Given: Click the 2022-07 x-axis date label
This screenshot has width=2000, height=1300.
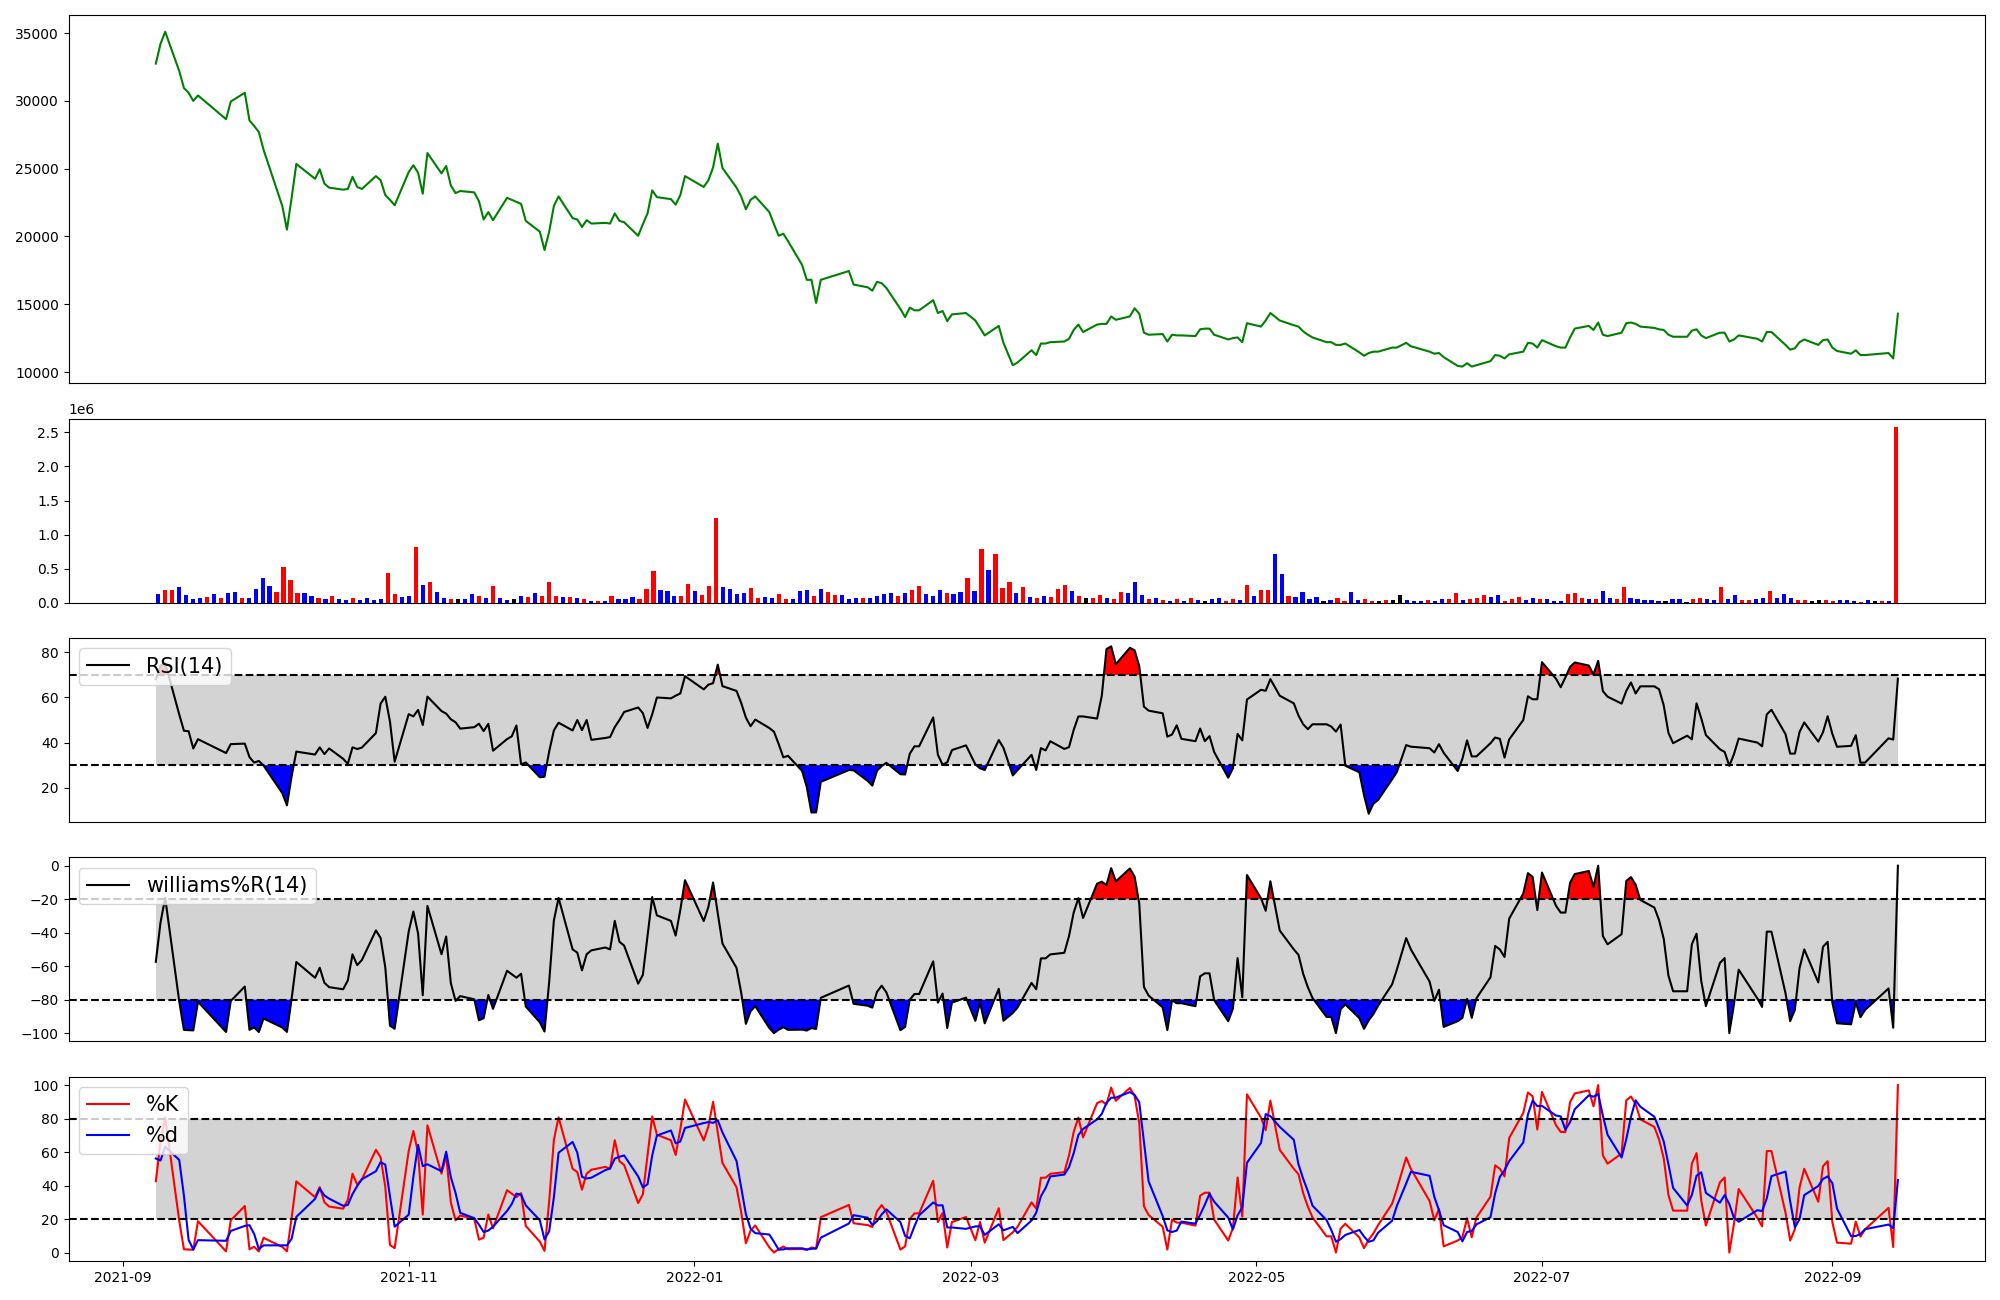Looking at the screenshot, I should click(x=1541, y=1277).
